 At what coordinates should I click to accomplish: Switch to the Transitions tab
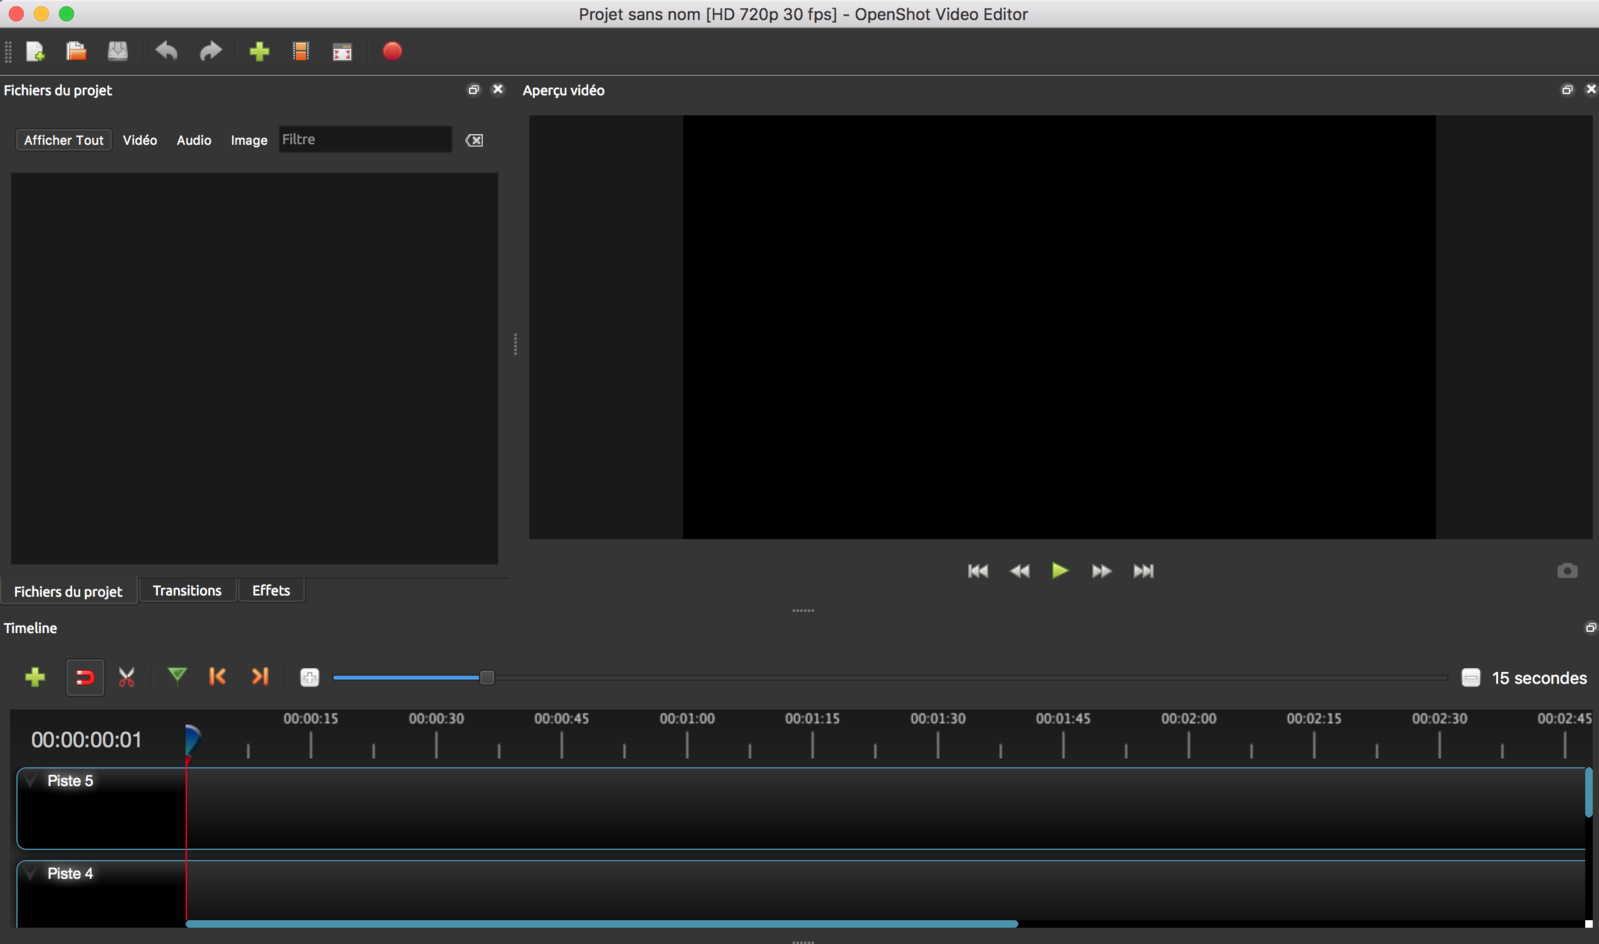(x=187, y=591)
